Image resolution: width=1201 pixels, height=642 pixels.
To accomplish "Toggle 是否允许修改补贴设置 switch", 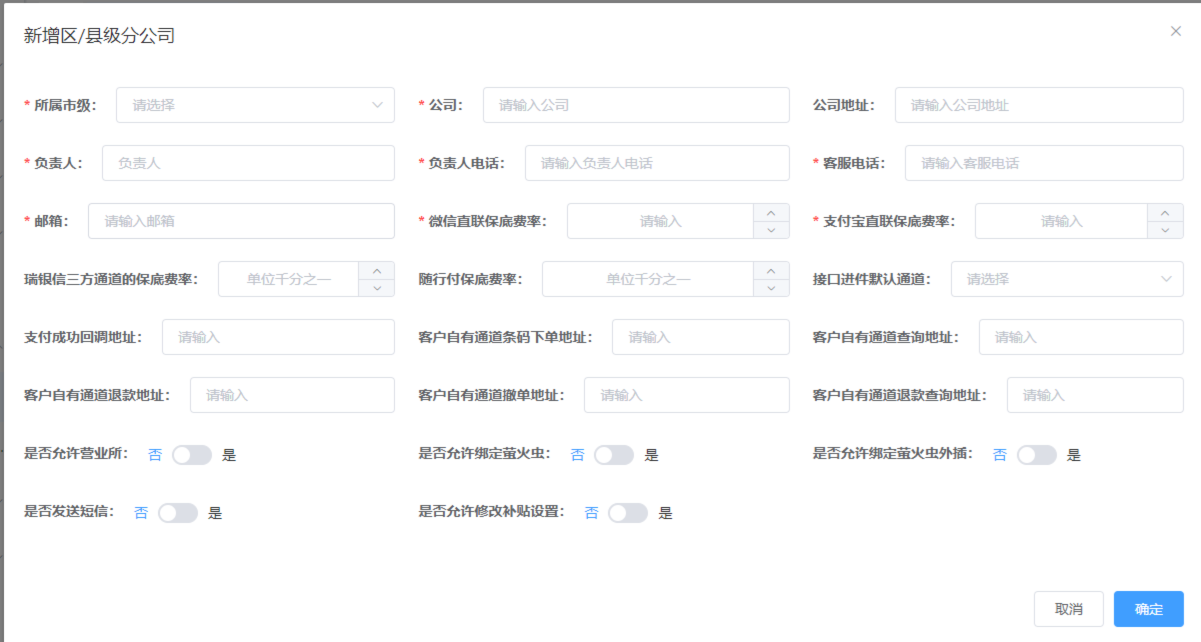I will (628, 513).
